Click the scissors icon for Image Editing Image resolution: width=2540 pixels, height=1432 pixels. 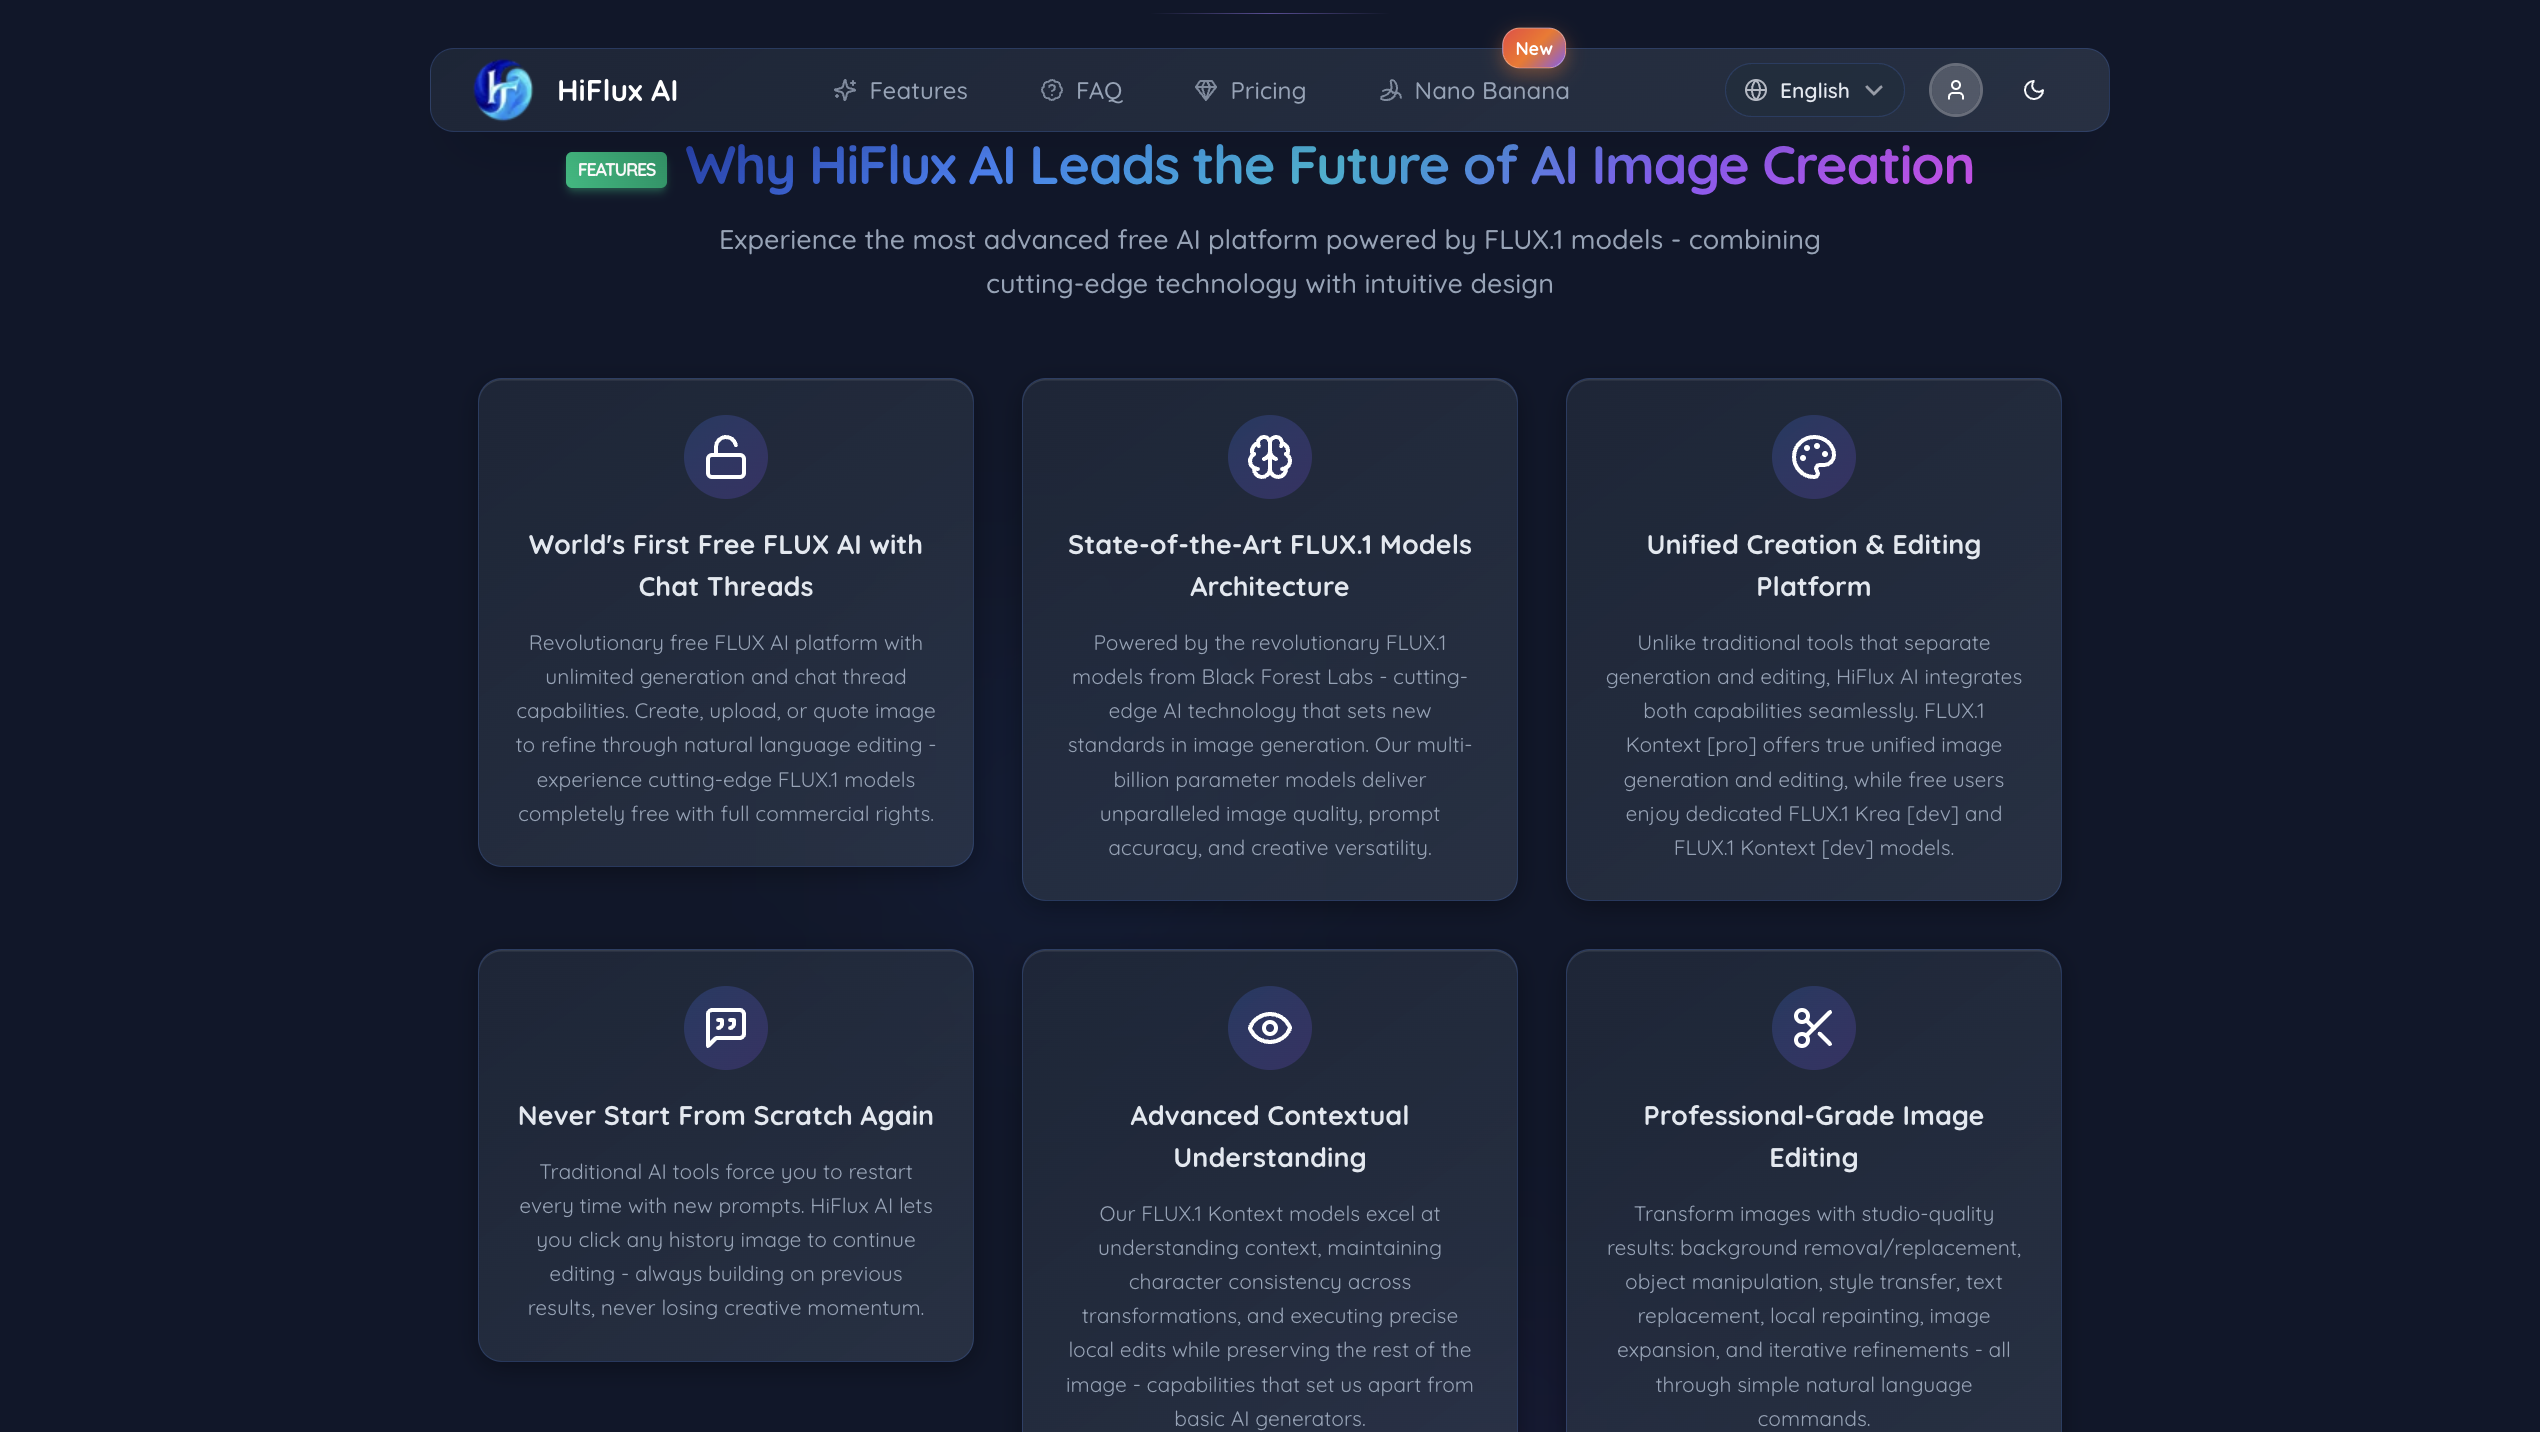[1814, 1028]
